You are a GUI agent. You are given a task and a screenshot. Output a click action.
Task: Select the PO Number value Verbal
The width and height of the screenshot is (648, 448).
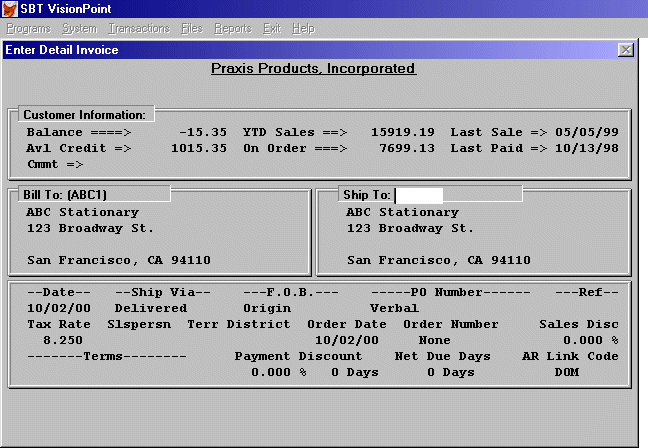(x=395, y=308)
